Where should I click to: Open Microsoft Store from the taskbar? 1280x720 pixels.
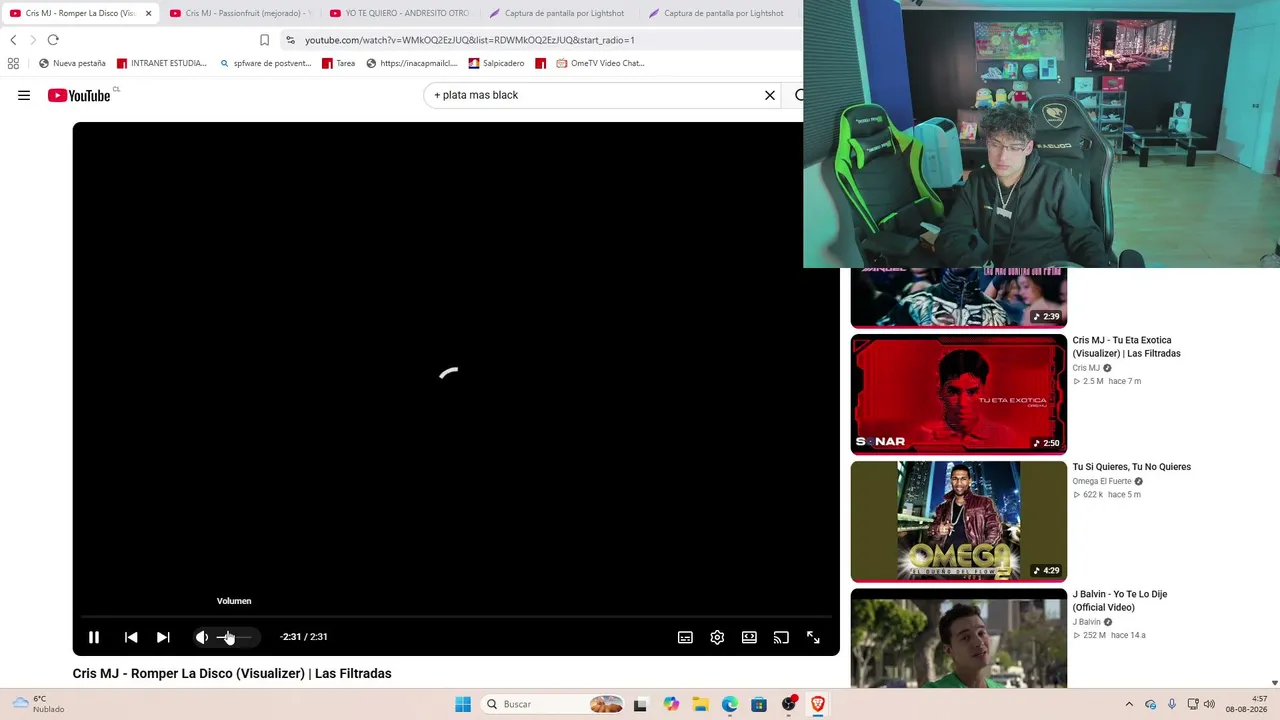[759, 704]
